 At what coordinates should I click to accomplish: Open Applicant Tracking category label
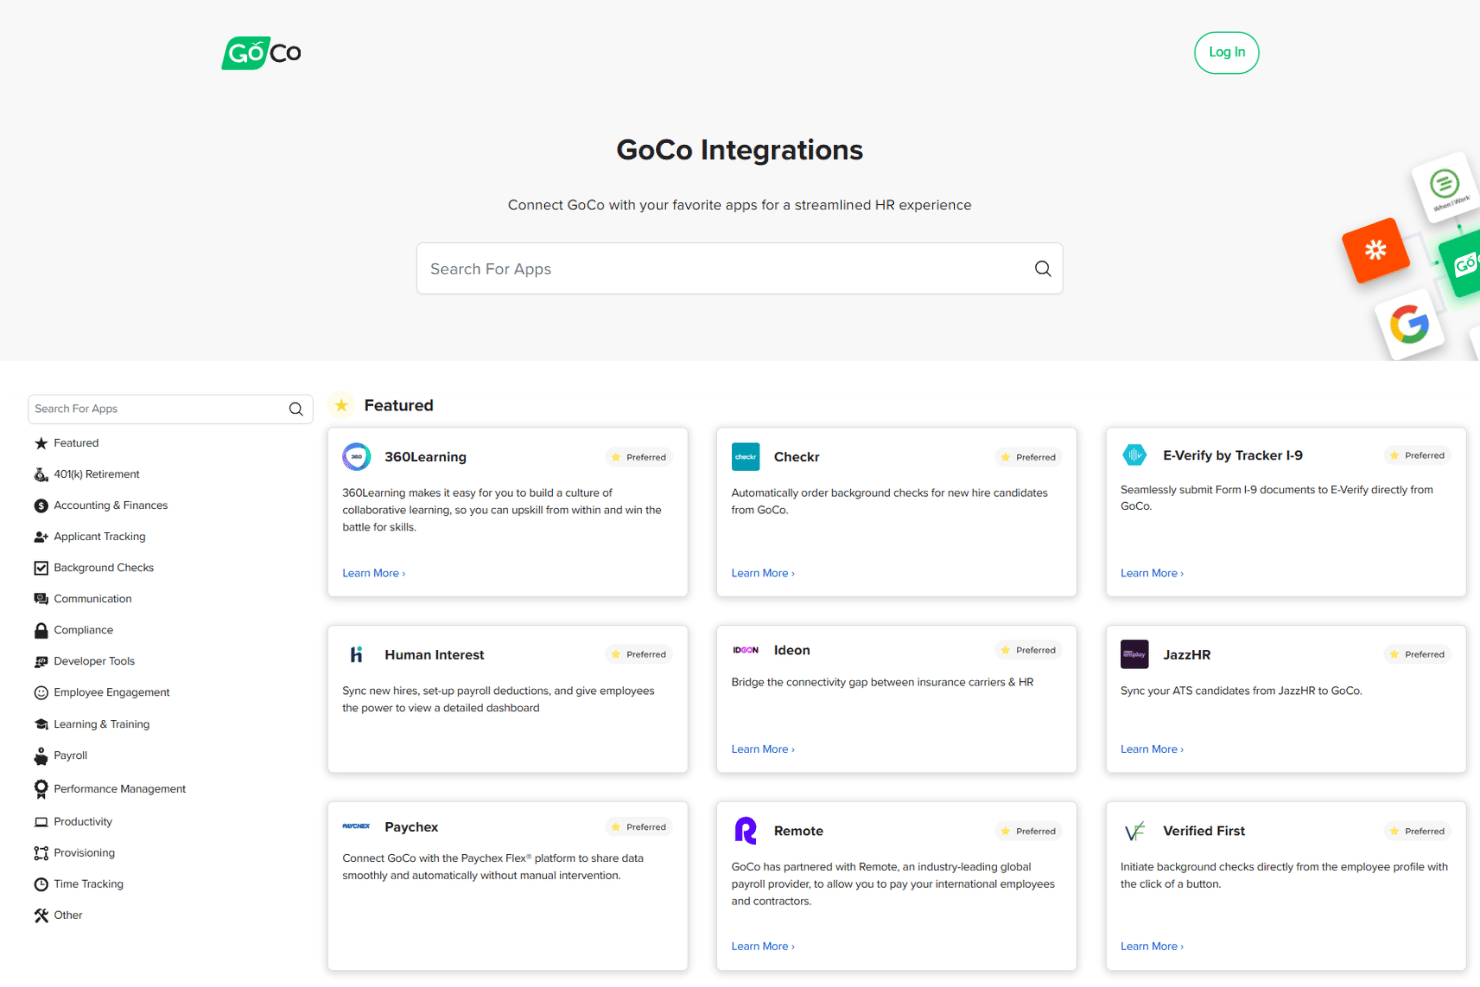(x=100, y=537)
